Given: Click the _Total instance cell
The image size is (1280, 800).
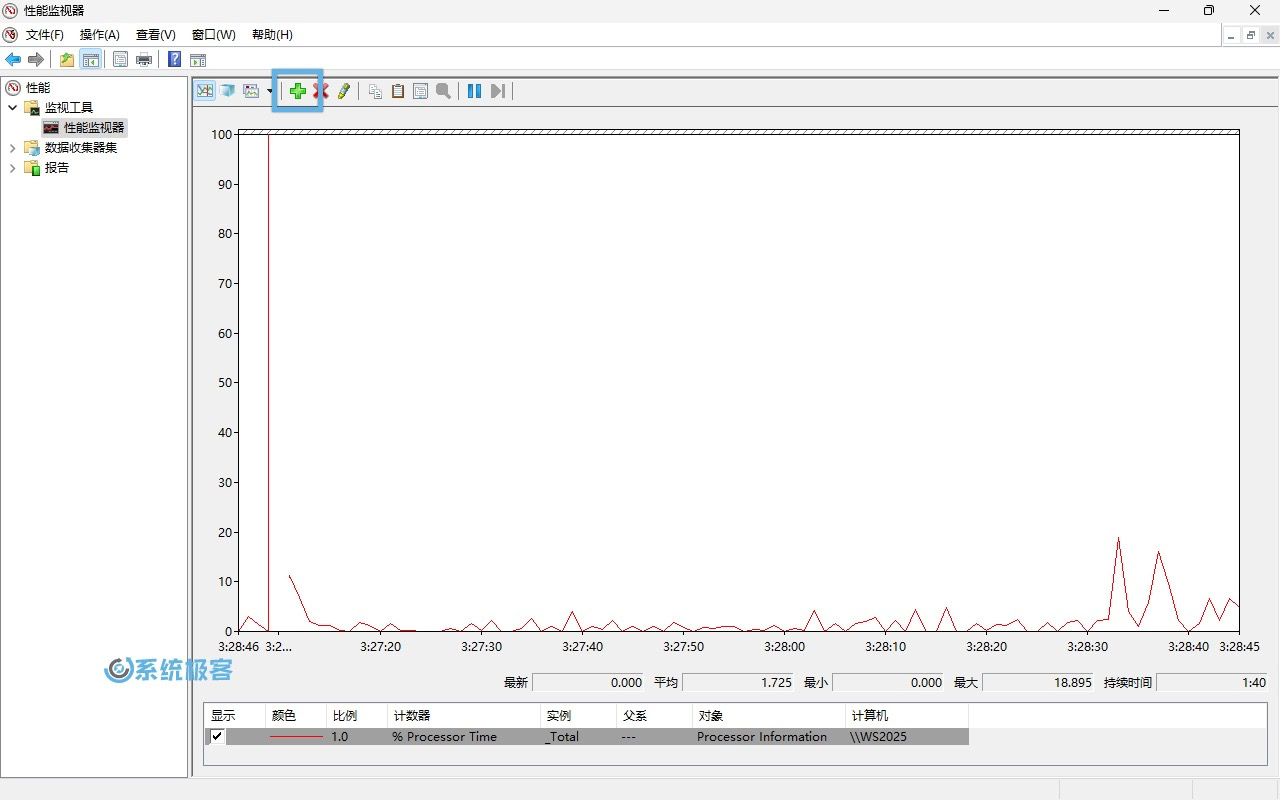Looking at the screenshot, I should (562, 737).
